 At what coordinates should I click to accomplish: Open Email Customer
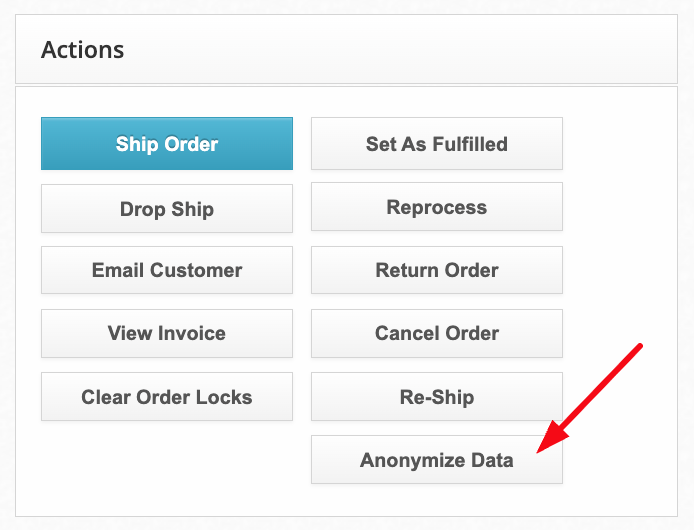pos(167,270)
